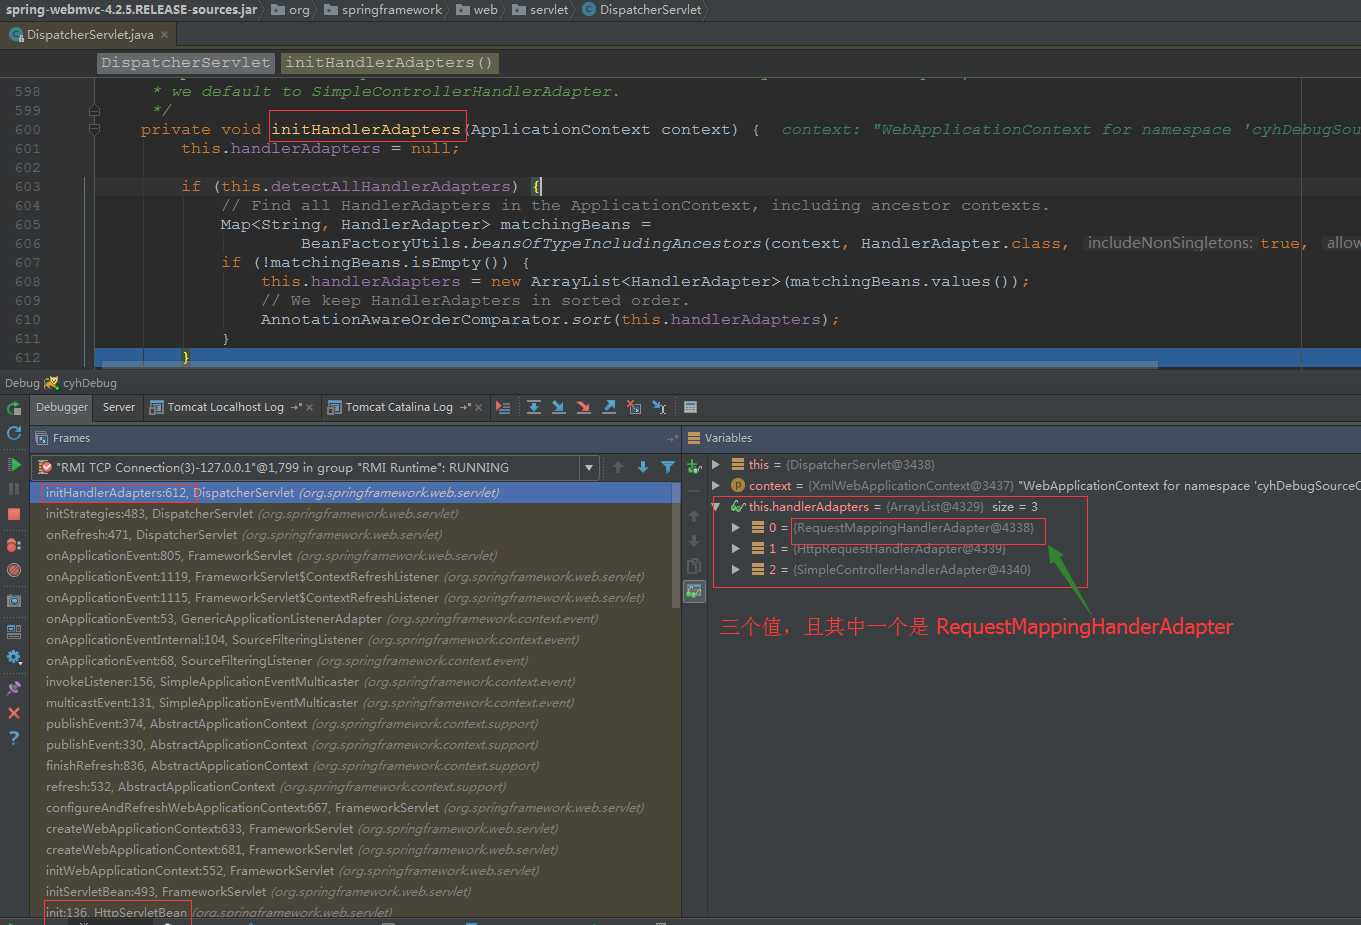Collapse the this.handlerAdapters node
This screenshot has width=1361, height=925.
(716, 506)
